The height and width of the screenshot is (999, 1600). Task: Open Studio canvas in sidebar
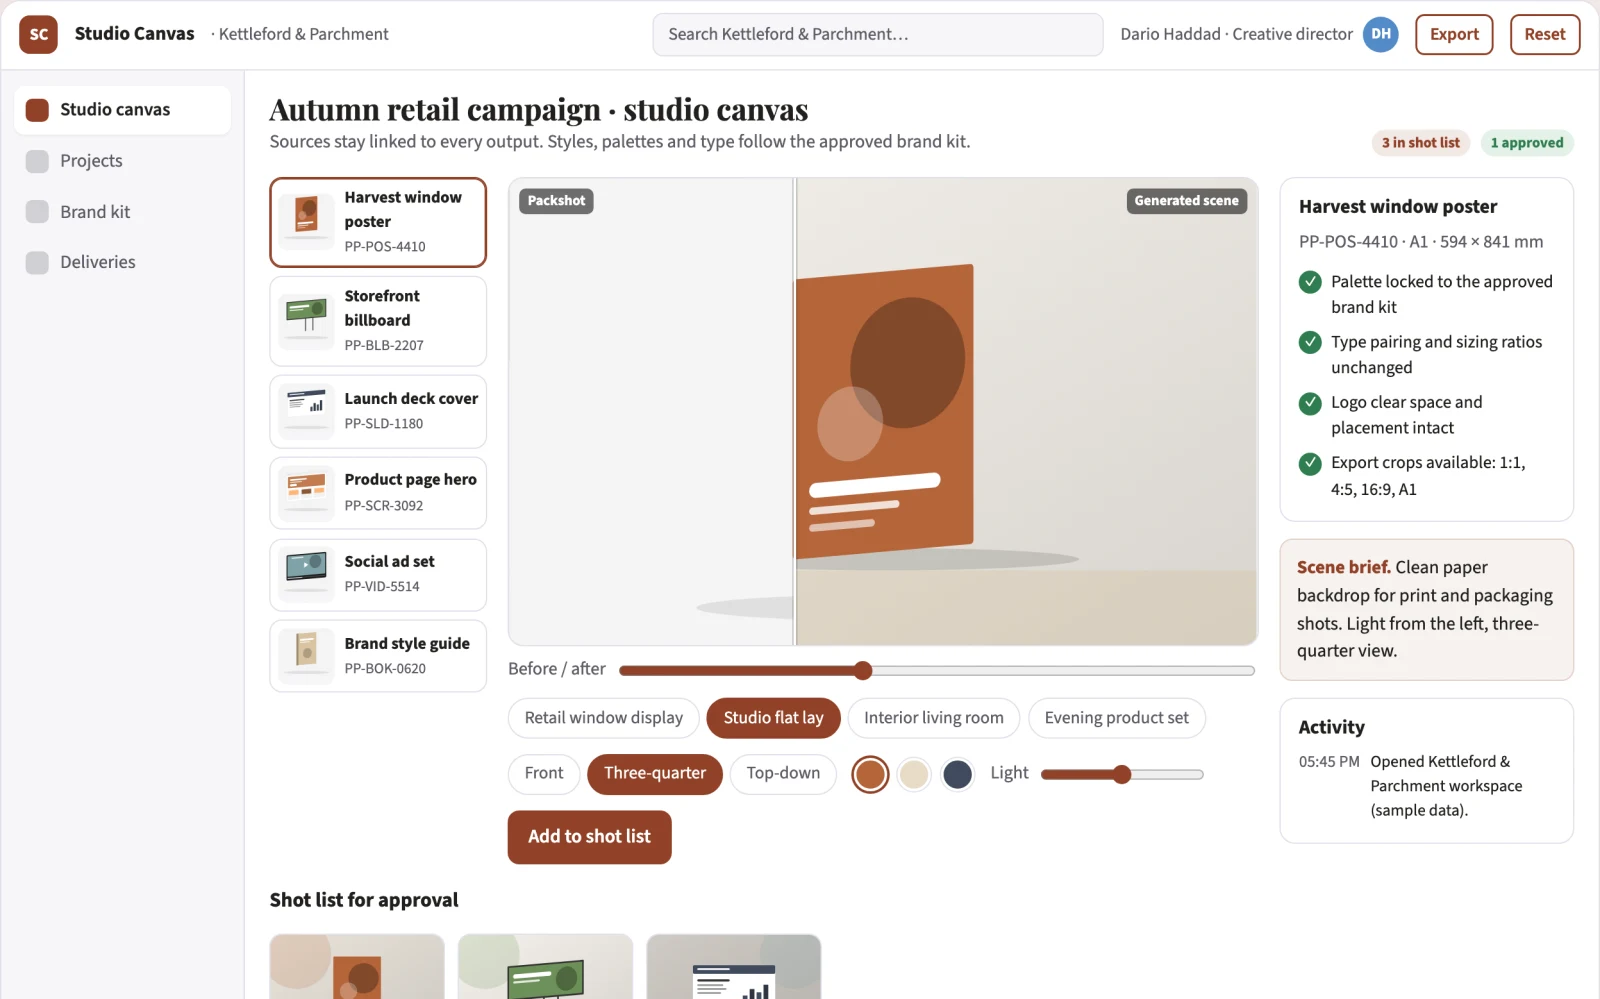click(123, 110)
